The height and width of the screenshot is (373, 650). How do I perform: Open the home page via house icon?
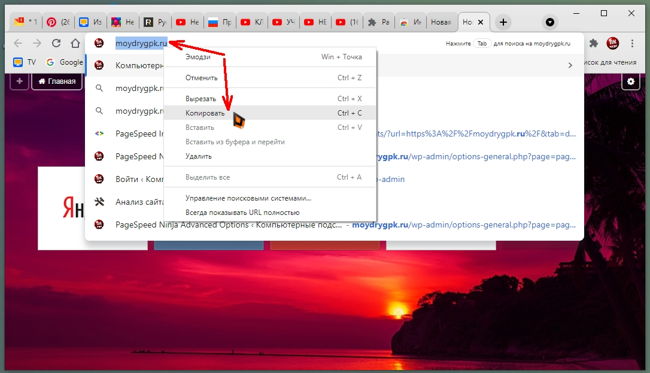(75, 43)
